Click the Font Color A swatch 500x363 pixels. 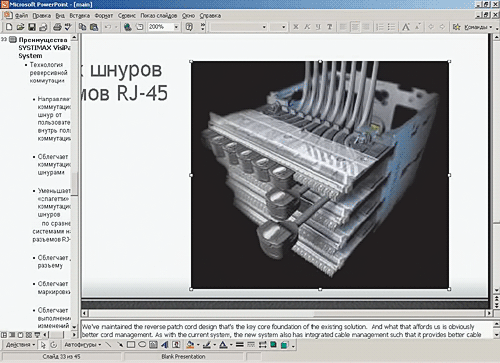[223, 345]
